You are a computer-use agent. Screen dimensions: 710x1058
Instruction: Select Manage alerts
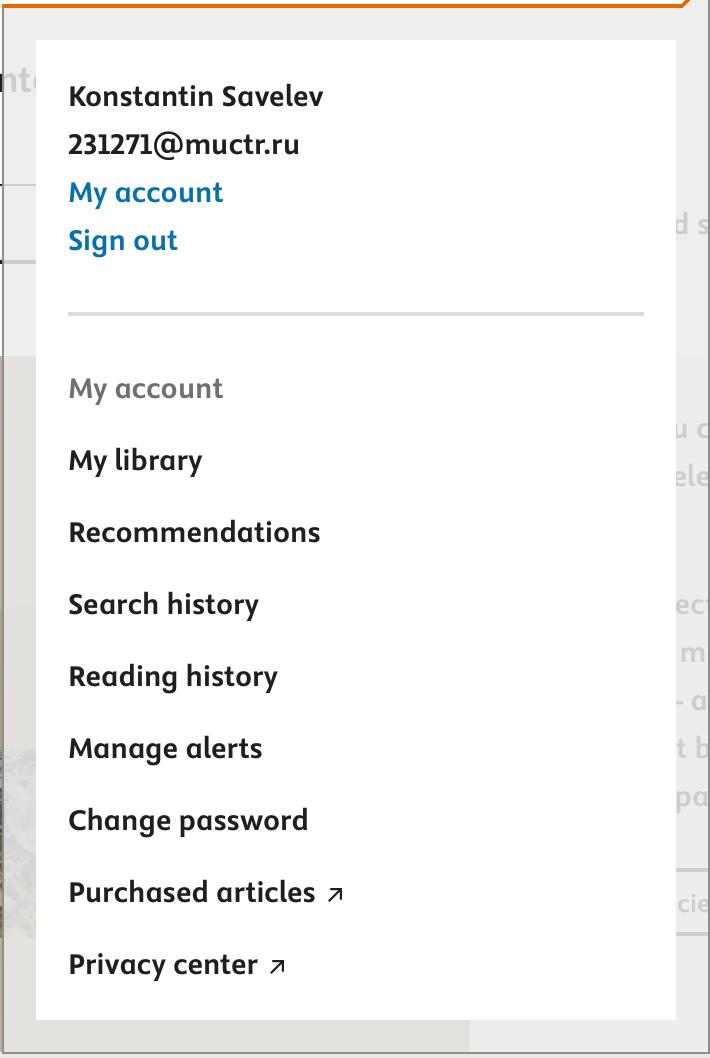coord(165,749)
